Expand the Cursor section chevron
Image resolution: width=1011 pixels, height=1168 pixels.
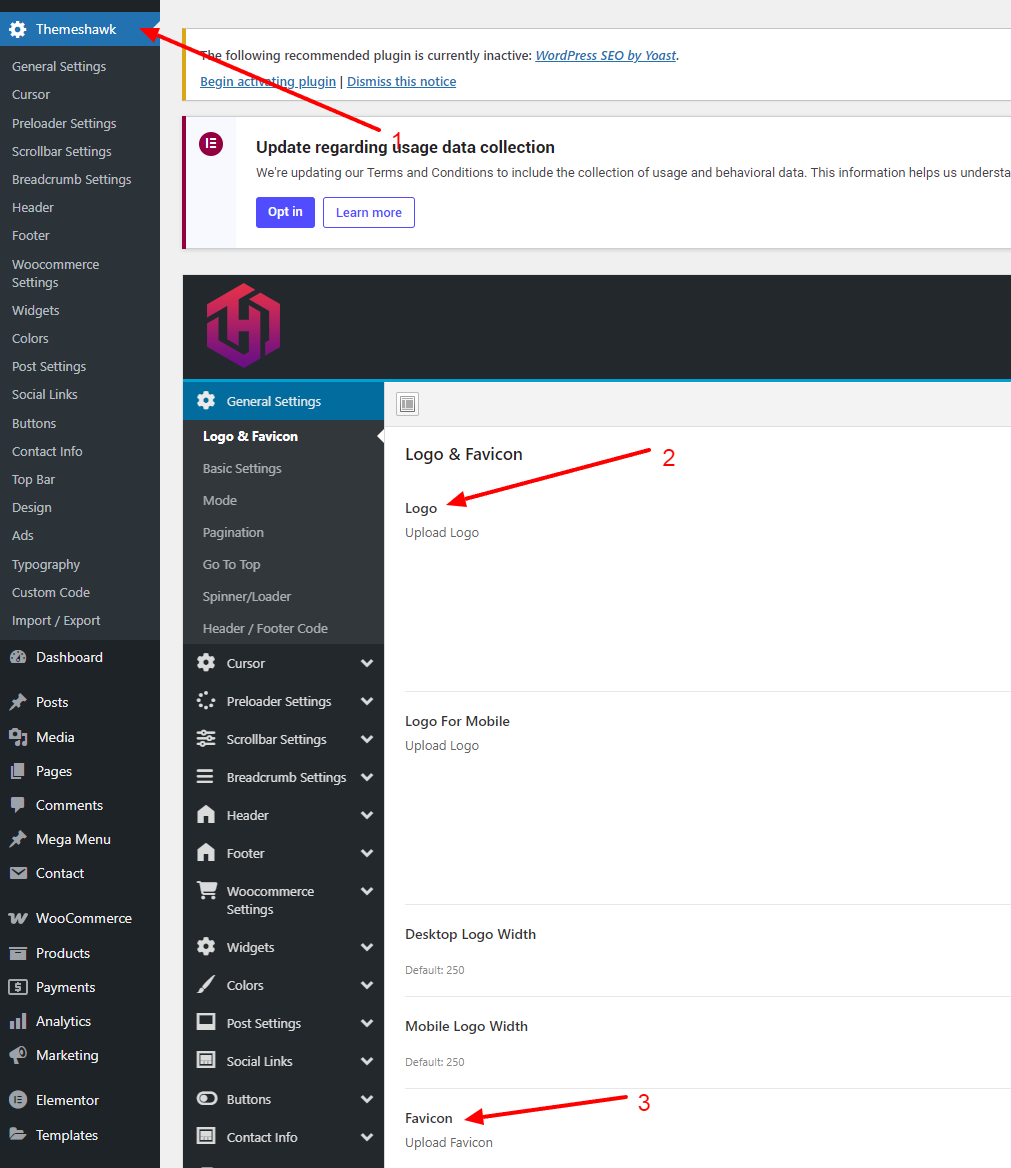tap(367, 664)
